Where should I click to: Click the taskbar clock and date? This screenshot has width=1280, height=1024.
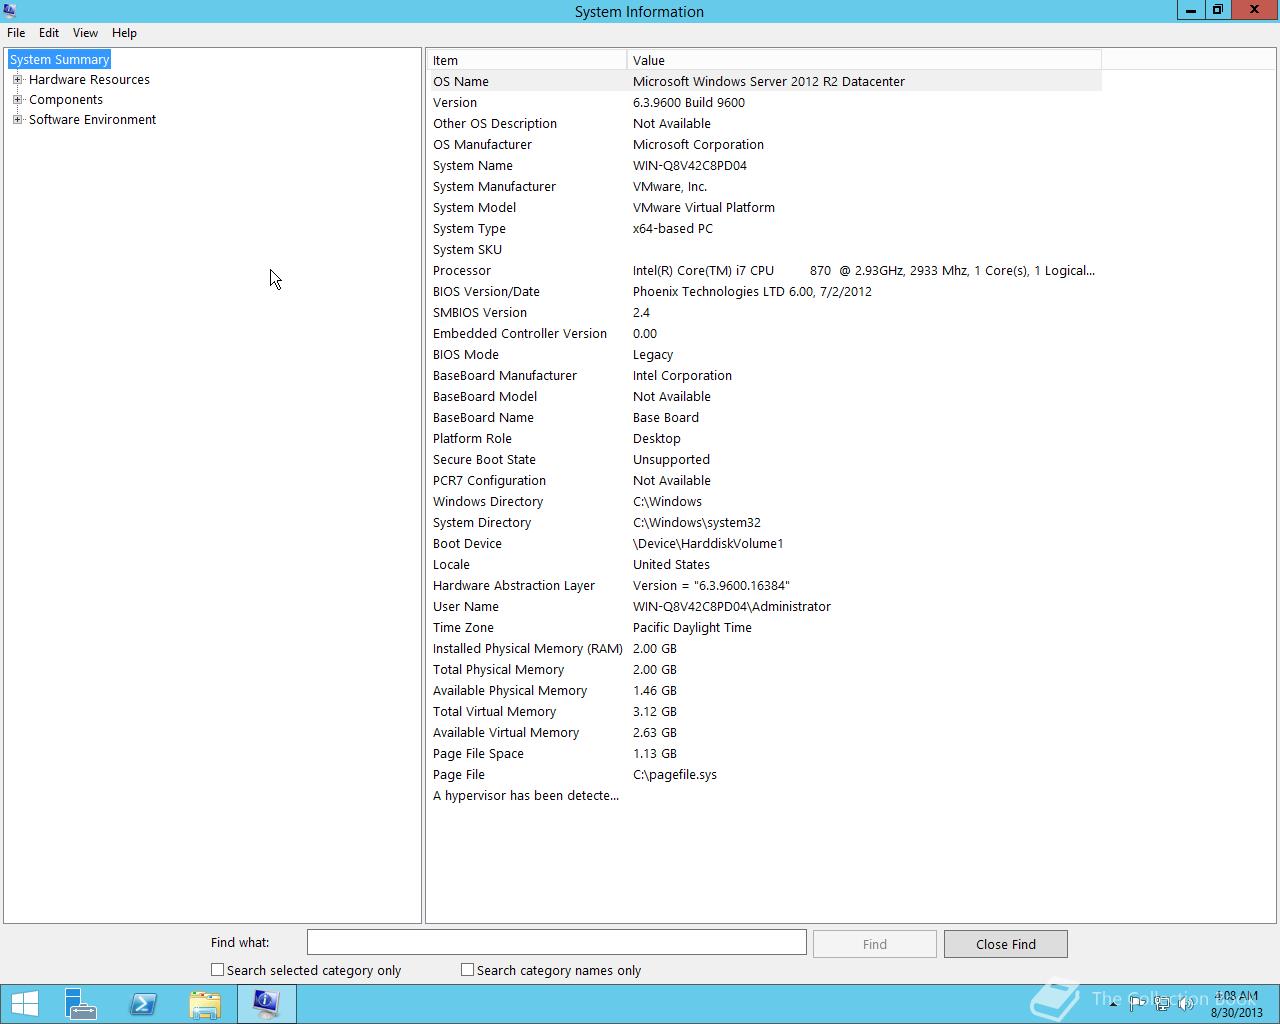coord(1236,1004)
